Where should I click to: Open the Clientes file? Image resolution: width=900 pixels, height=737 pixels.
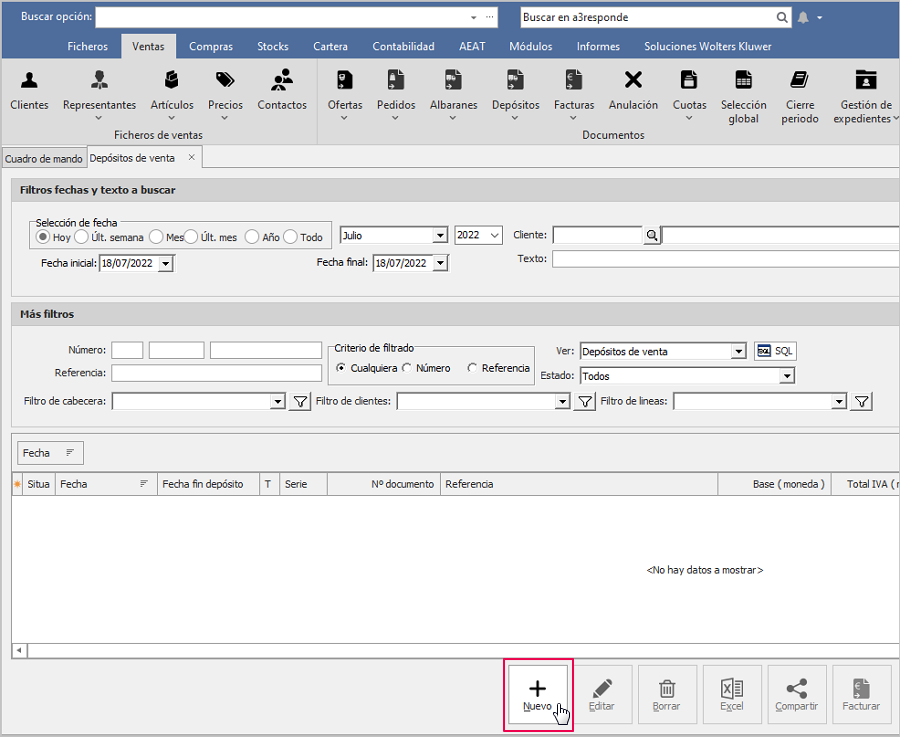pyautogui.click(x=29, y=91)
